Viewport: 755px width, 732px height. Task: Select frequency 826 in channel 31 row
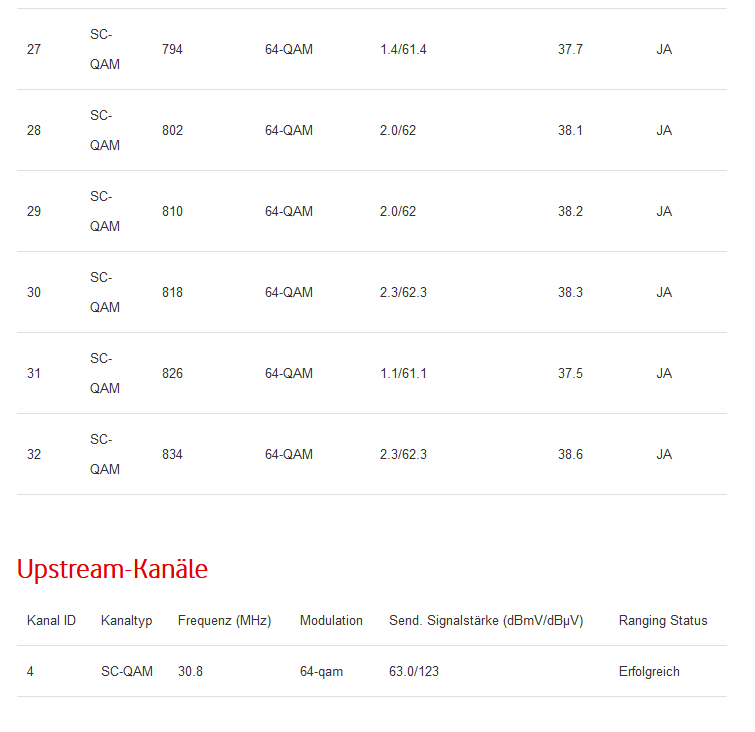coord(172,373)
